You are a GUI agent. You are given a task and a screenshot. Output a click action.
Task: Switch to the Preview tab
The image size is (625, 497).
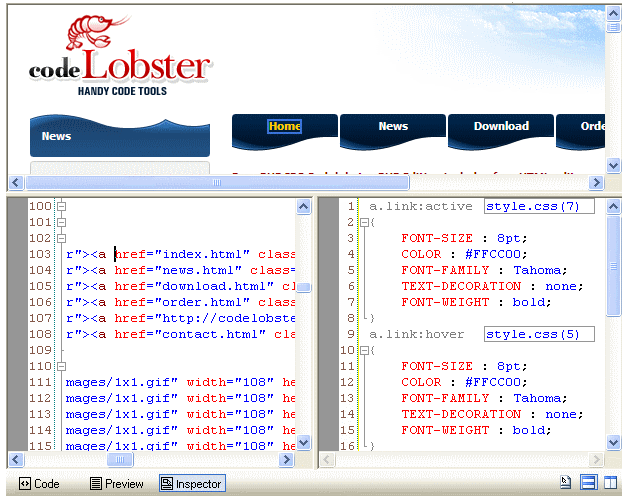click(116, 484)
